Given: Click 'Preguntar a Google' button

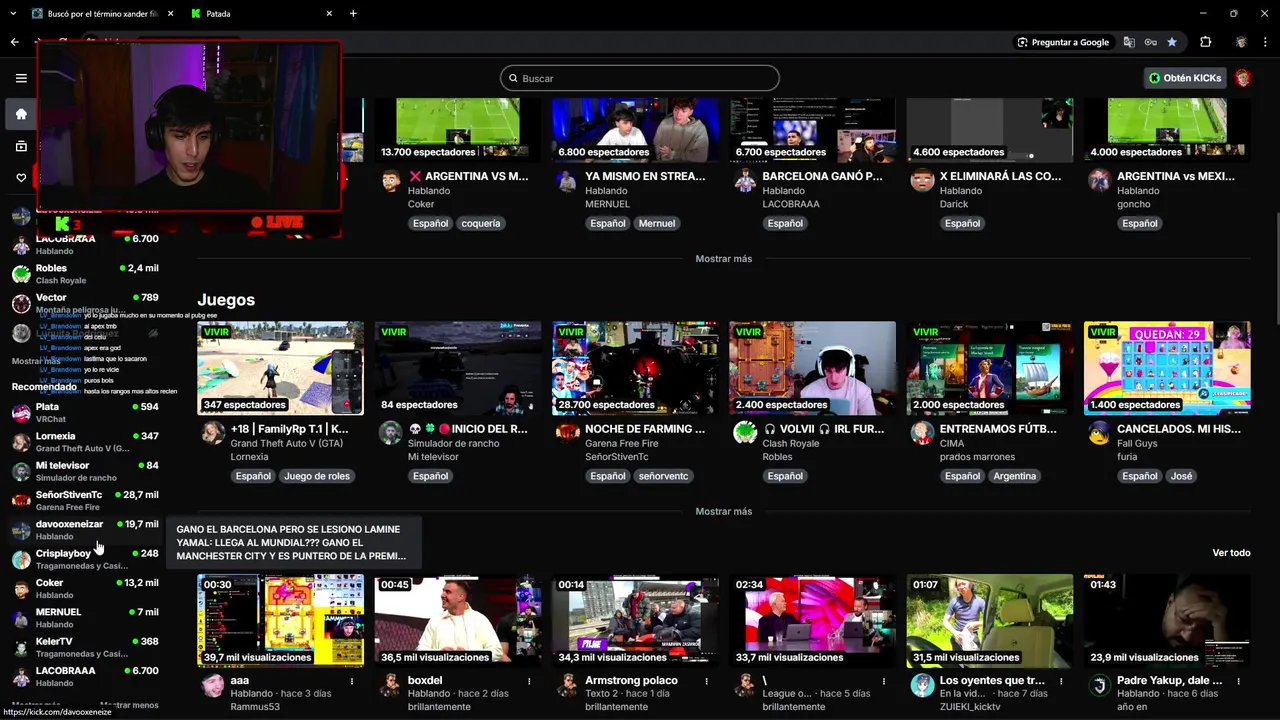Looking at the screenshot, I should [1062, 42].
